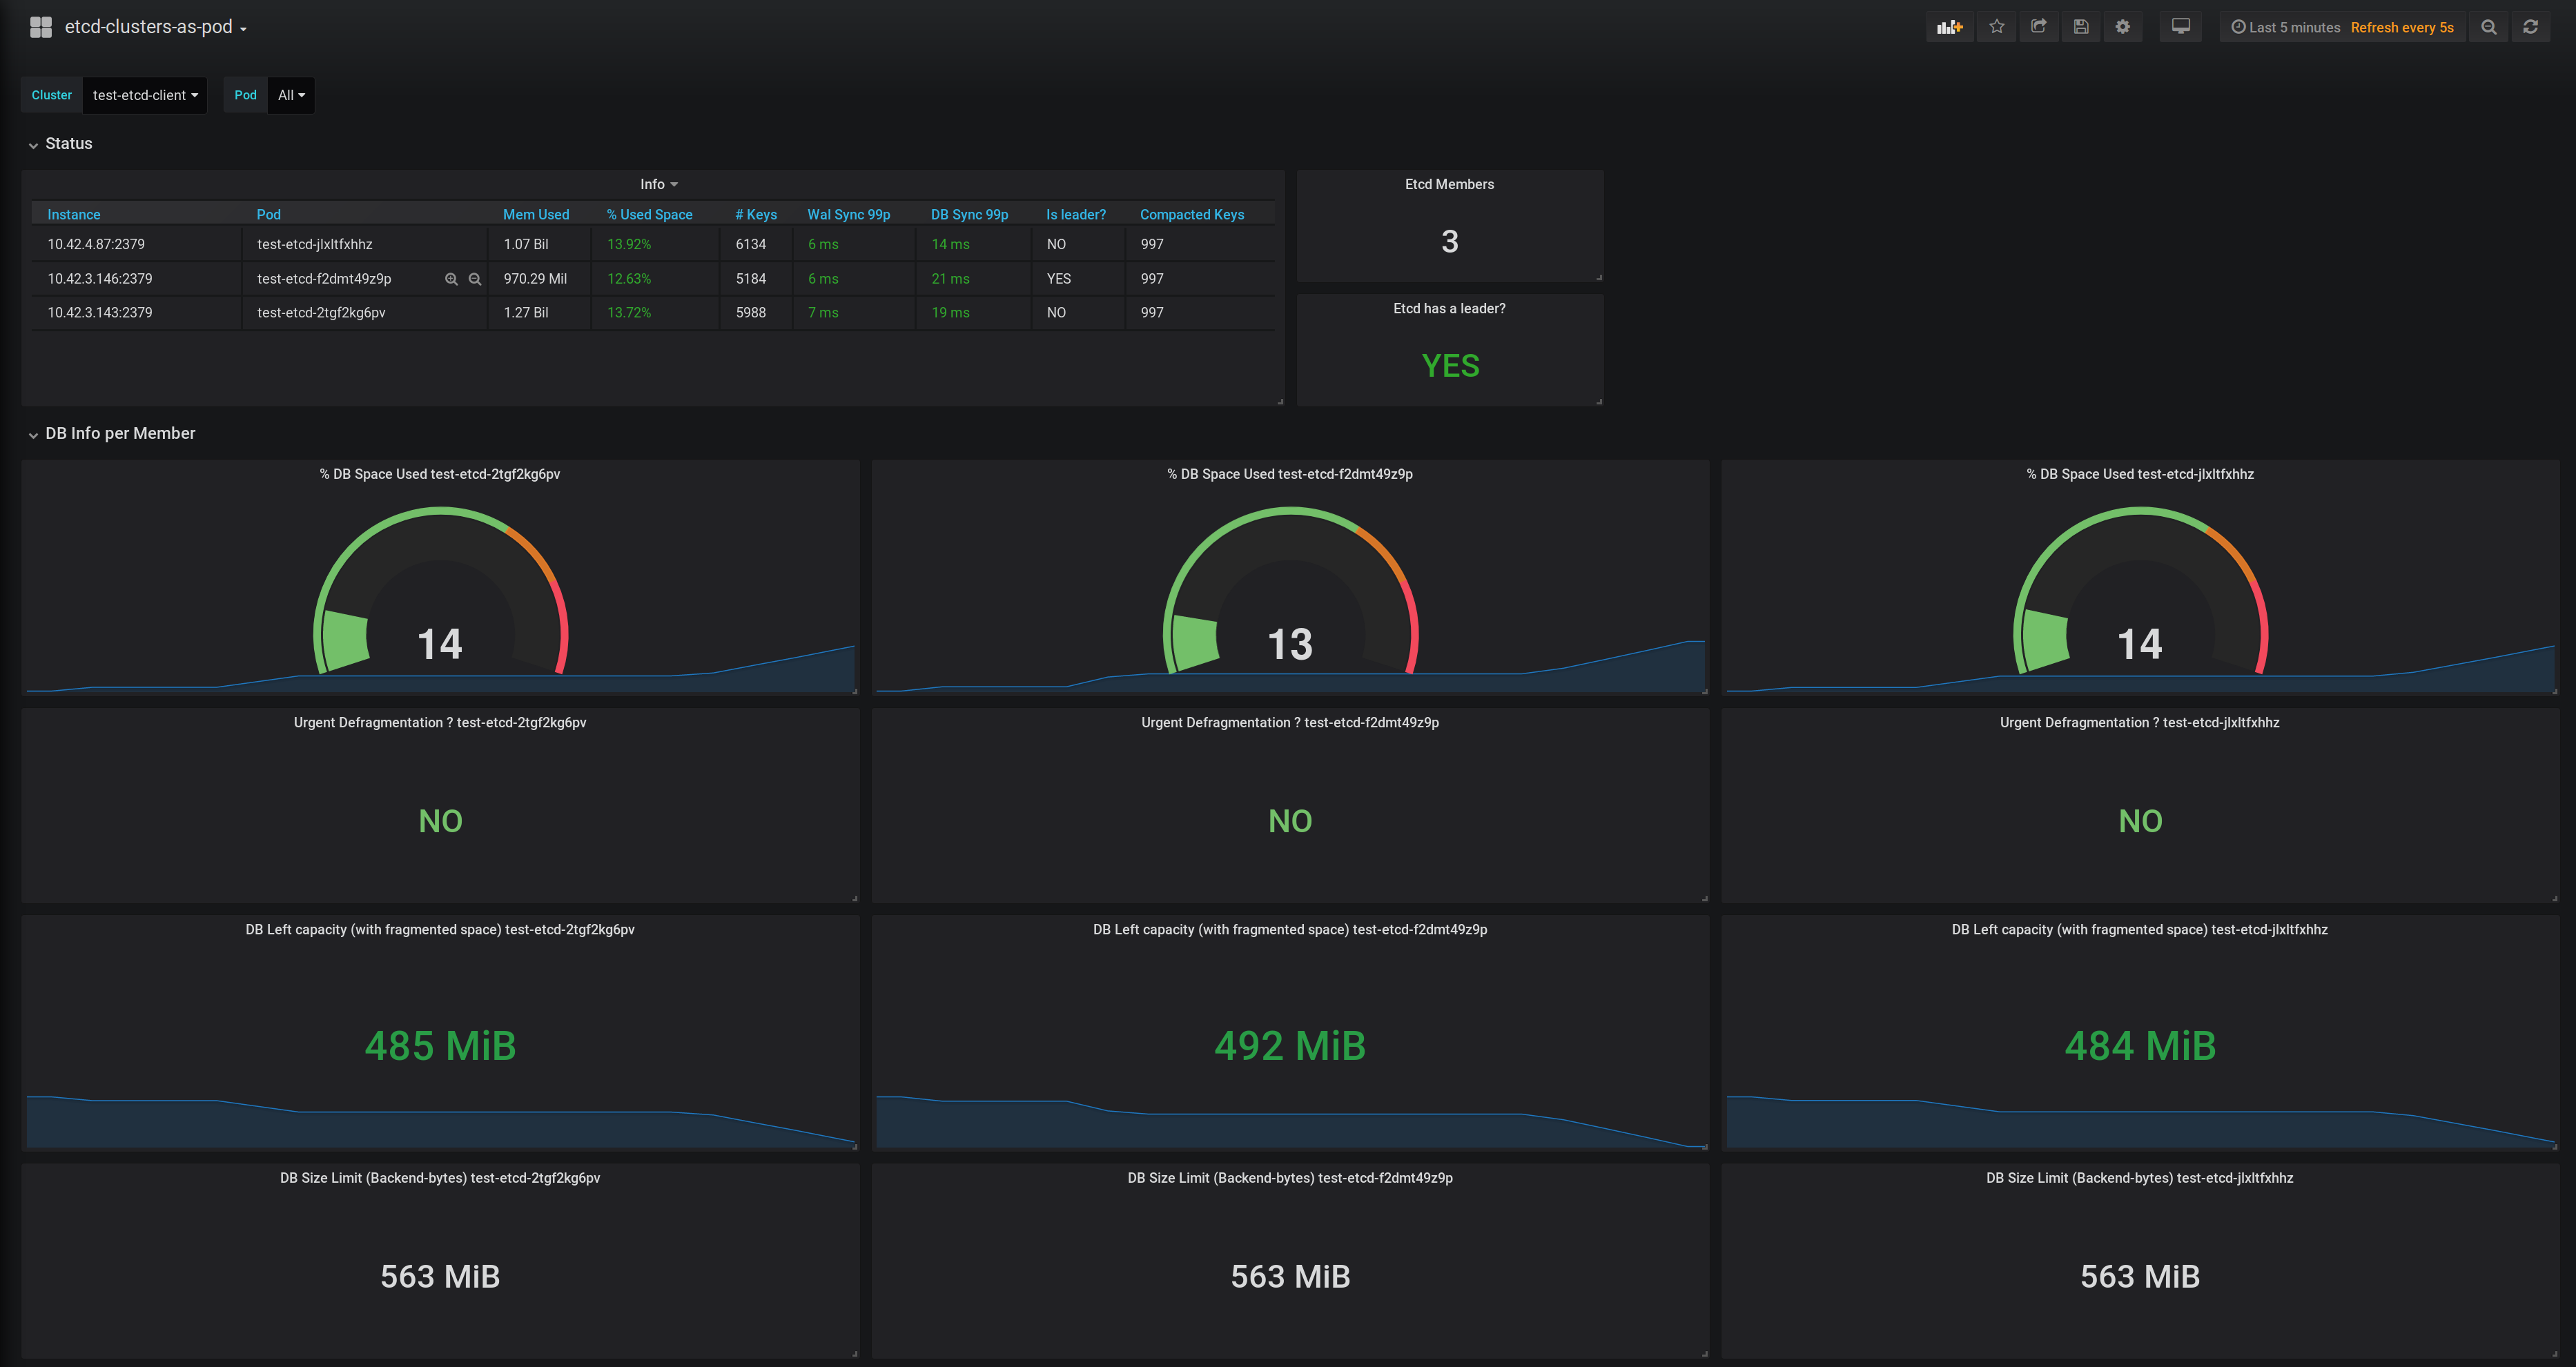Viewport: 2576px width, 1367px height.
Task: Cycle view mode with monitor icon
Action: tap(2180, 27)
